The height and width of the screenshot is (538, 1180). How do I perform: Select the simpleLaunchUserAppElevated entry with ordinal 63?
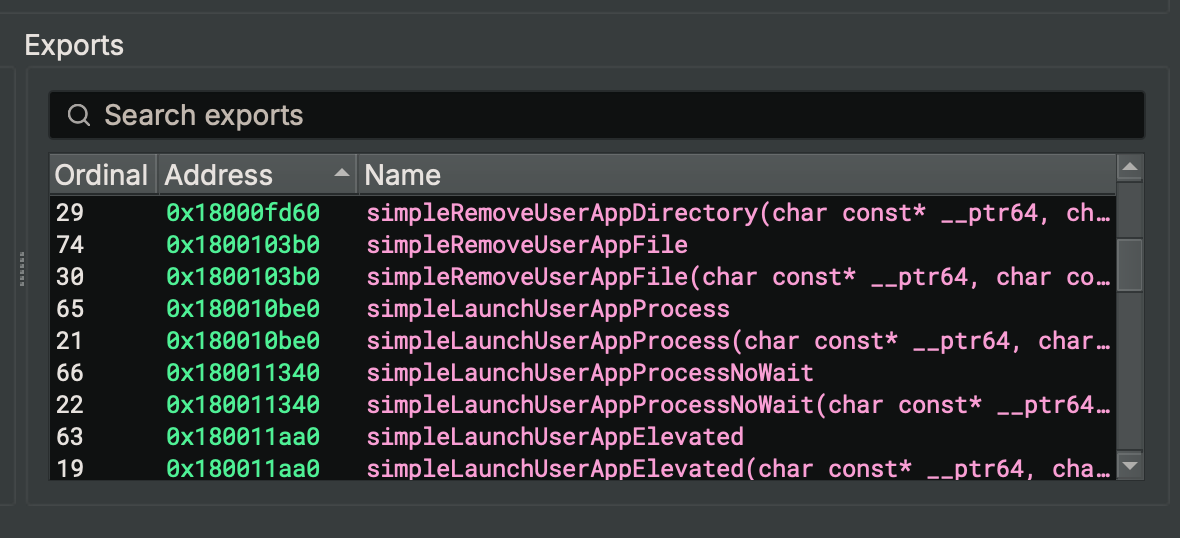(555, 437)
